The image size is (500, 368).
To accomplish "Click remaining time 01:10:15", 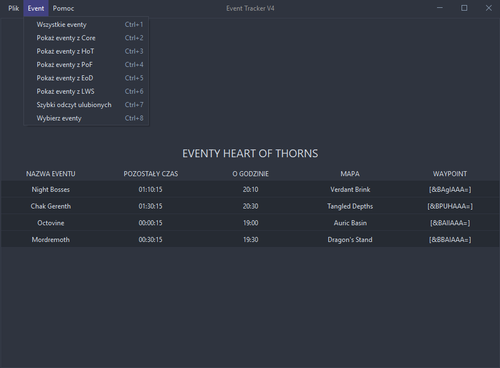I will [x=150, y=190].
